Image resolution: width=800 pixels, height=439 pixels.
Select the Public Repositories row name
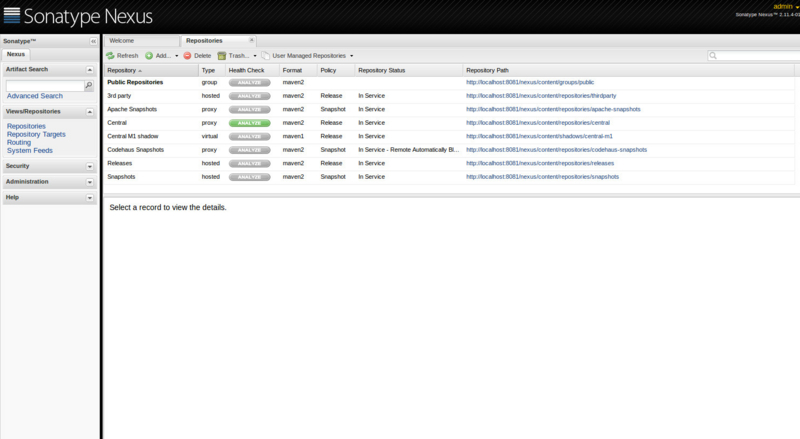(x=135, y=82)
